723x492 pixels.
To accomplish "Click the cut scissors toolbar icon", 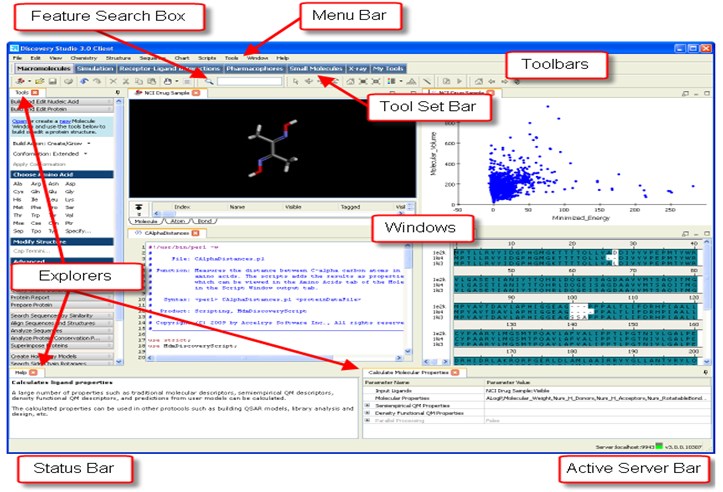I will pyautogui.click(x=125, y=82).
